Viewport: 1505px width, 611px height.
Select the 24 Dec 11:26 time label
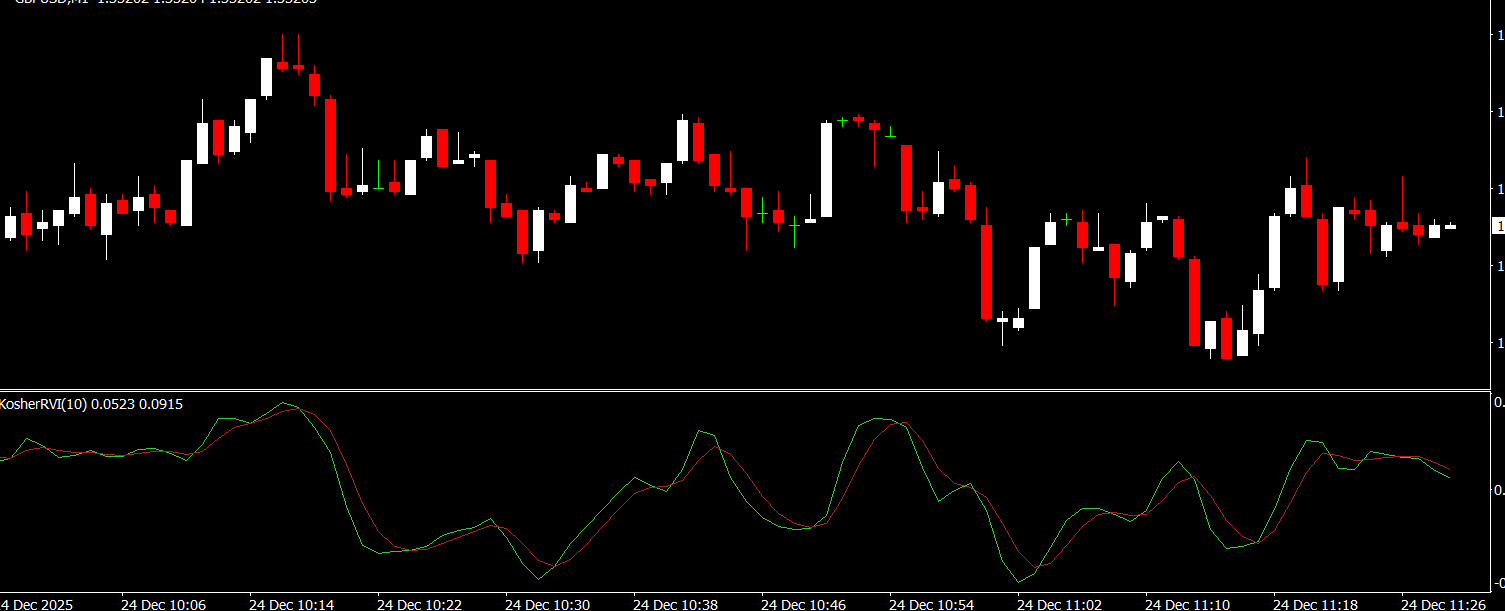click(1443, 604)
